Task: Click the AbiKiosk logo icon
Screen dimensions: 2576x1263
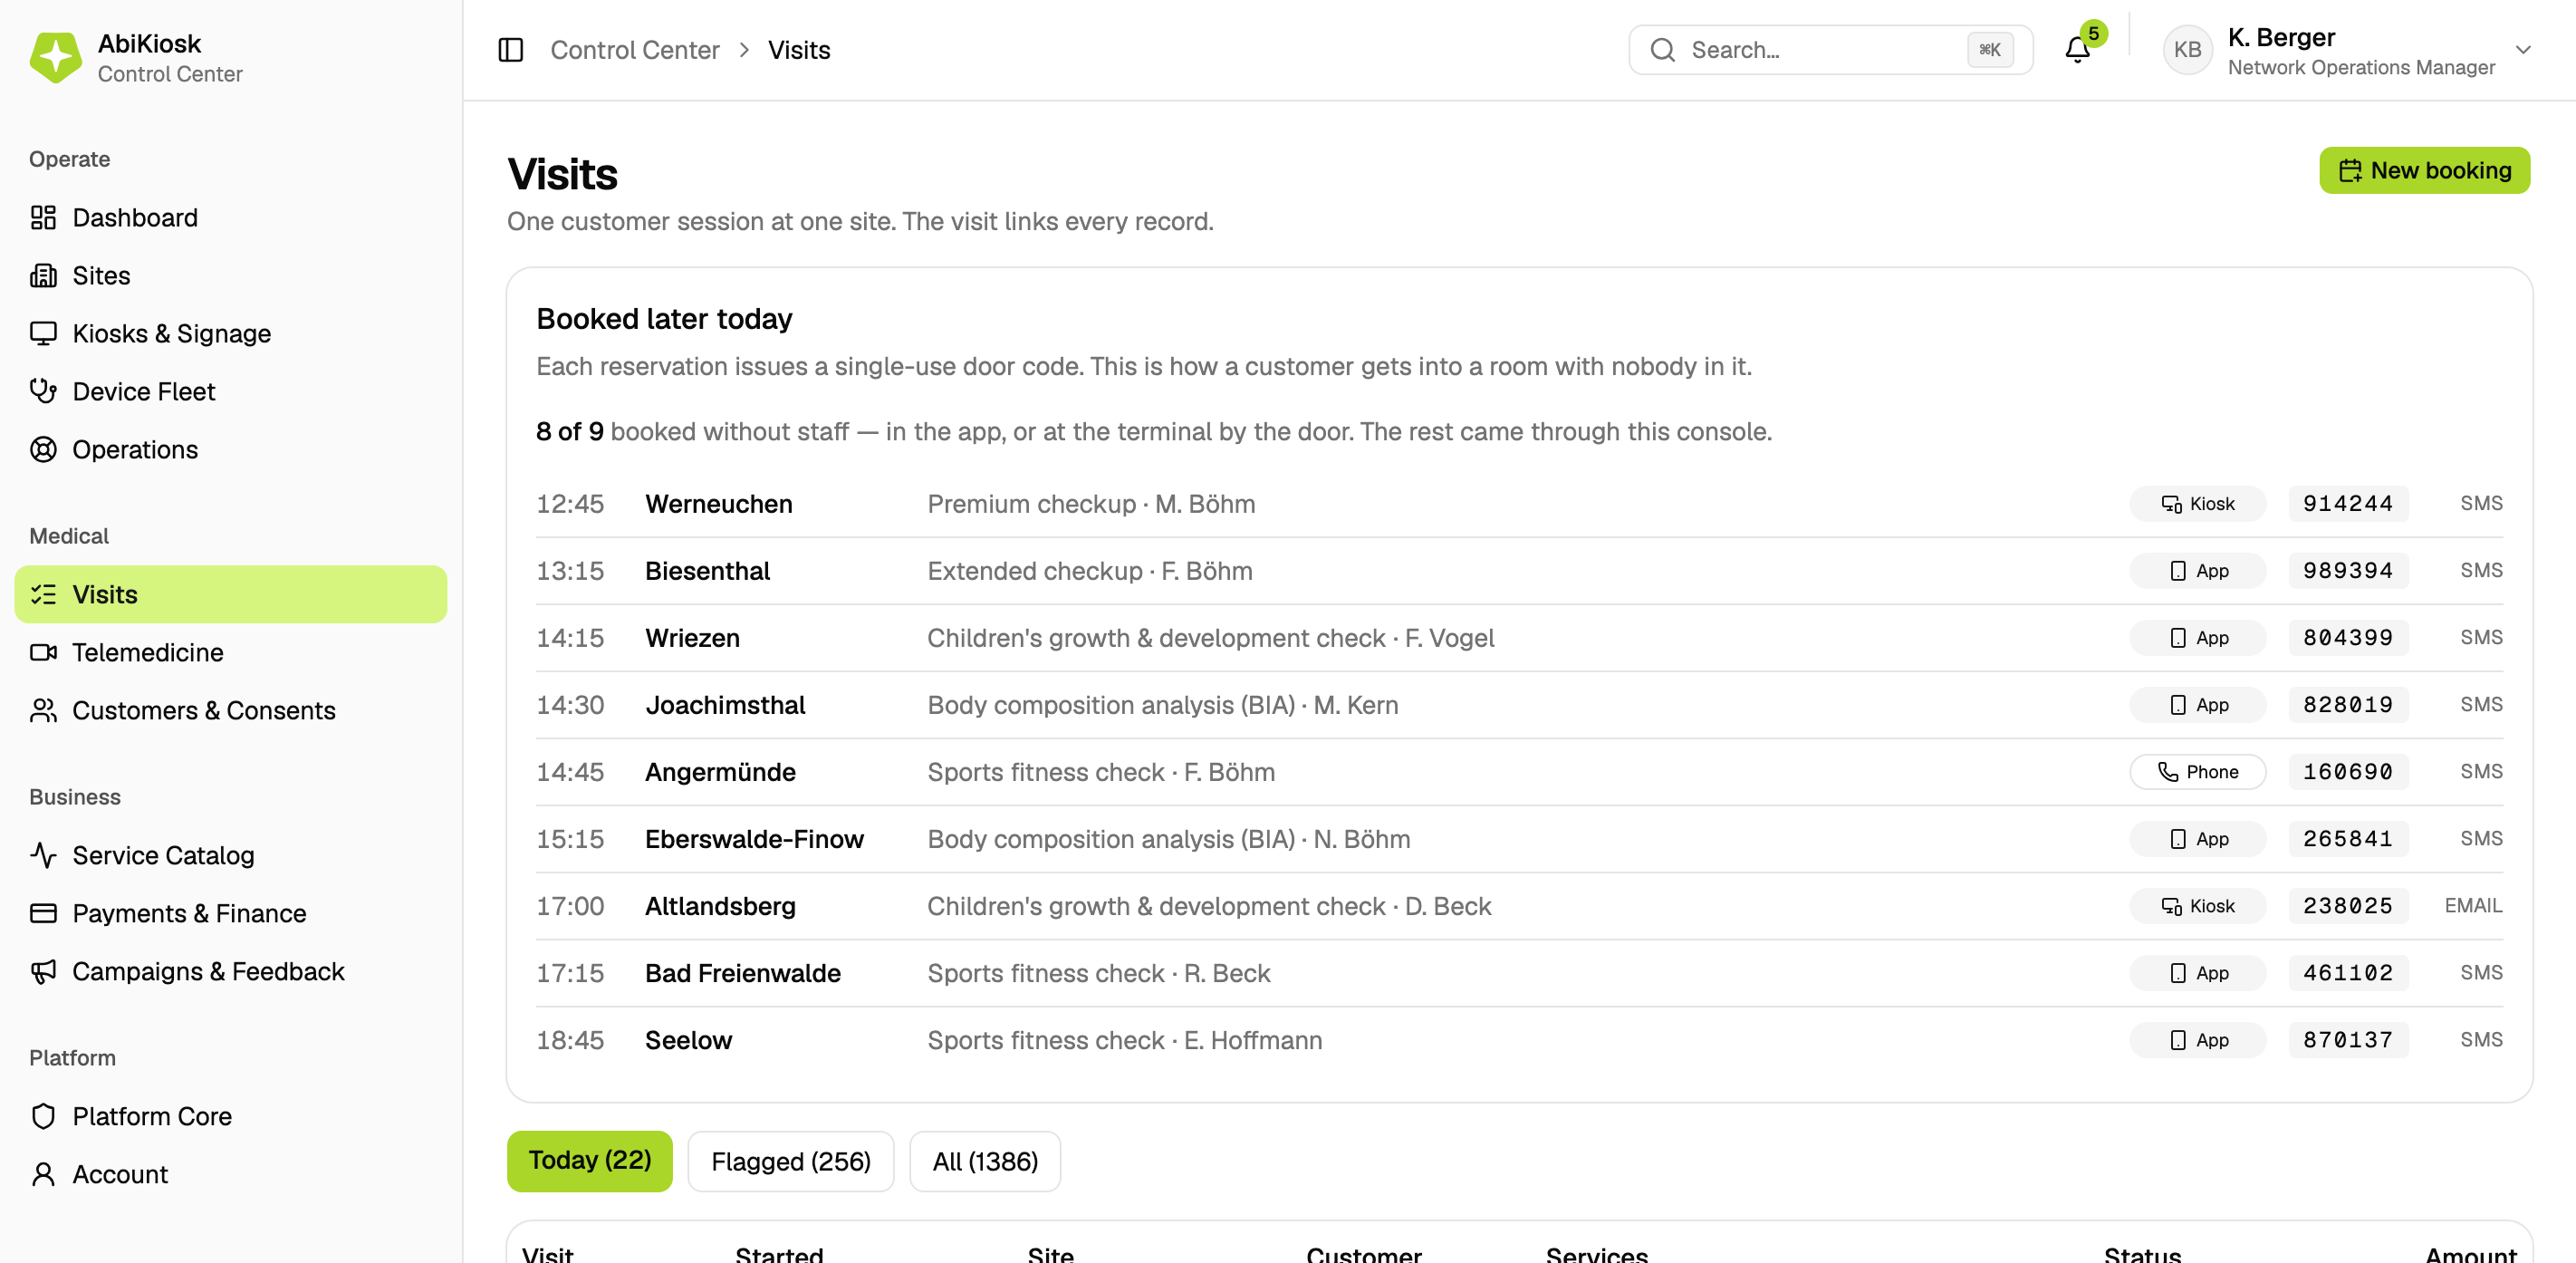Action: pos(56,57)
